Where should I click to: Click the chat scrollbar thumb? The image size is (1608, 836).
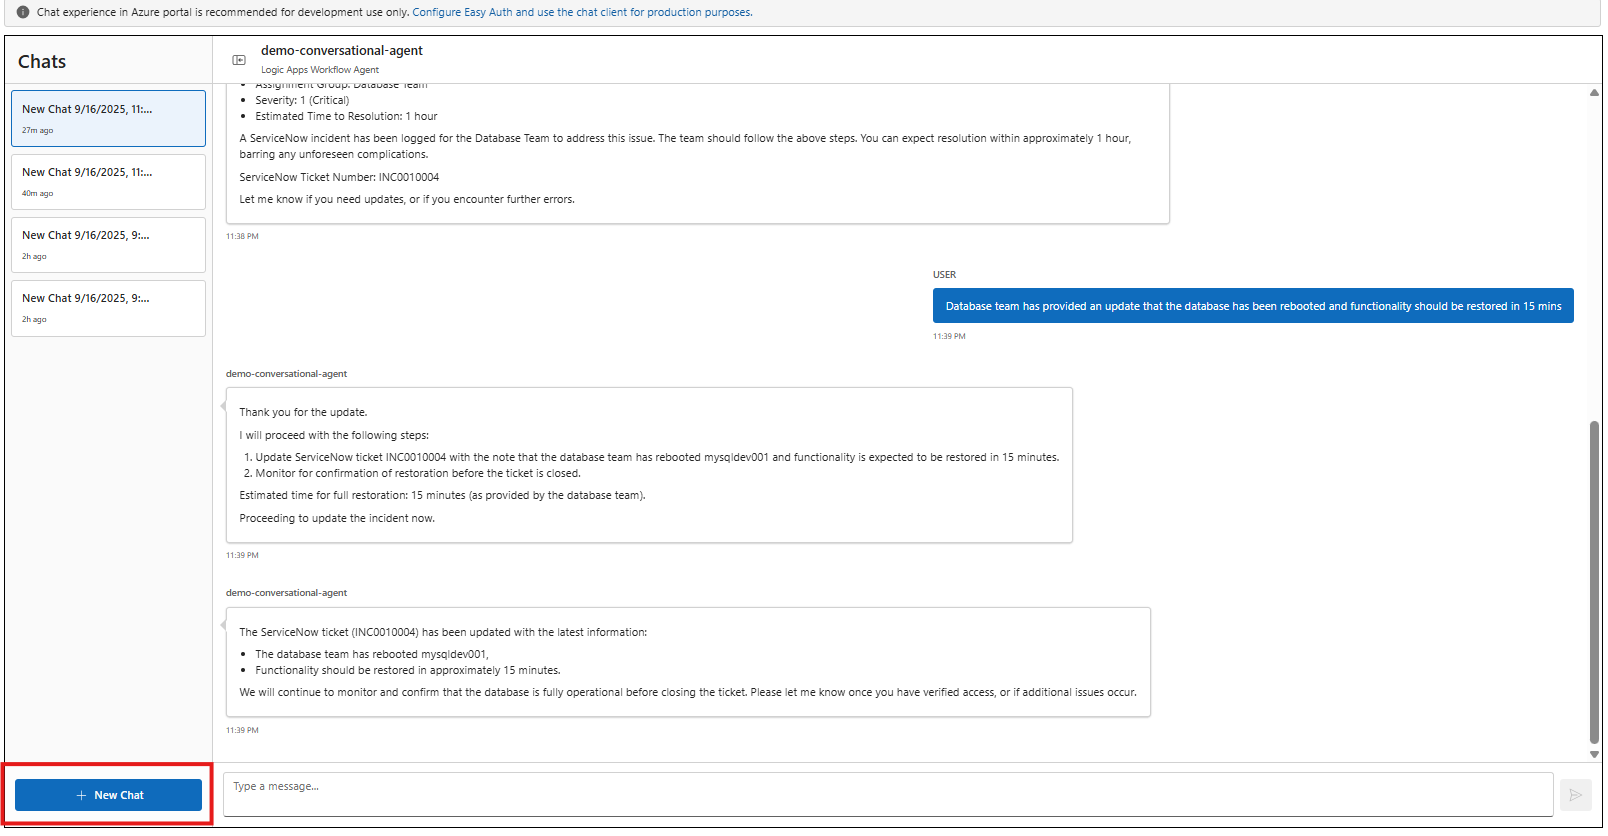1594,580
